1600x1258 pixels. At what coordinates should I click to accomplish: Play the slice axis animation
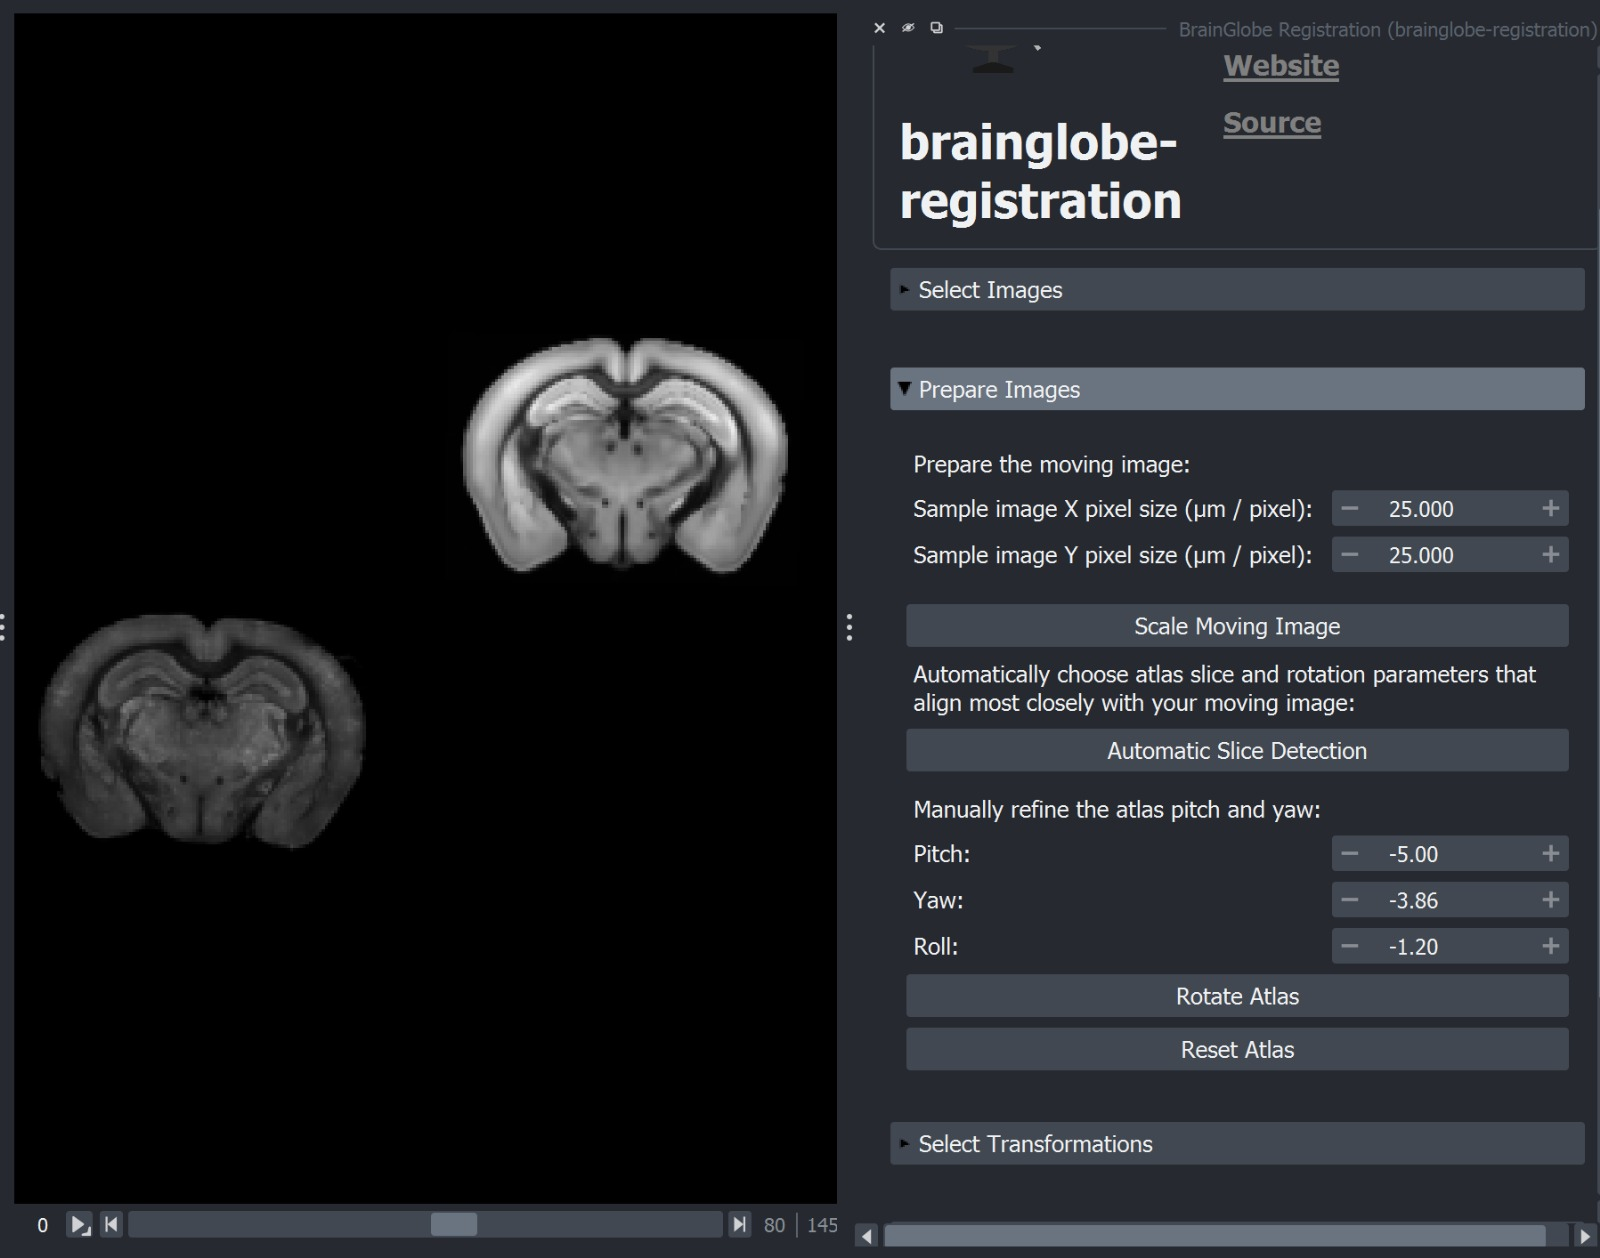[x=79, y=1225]
